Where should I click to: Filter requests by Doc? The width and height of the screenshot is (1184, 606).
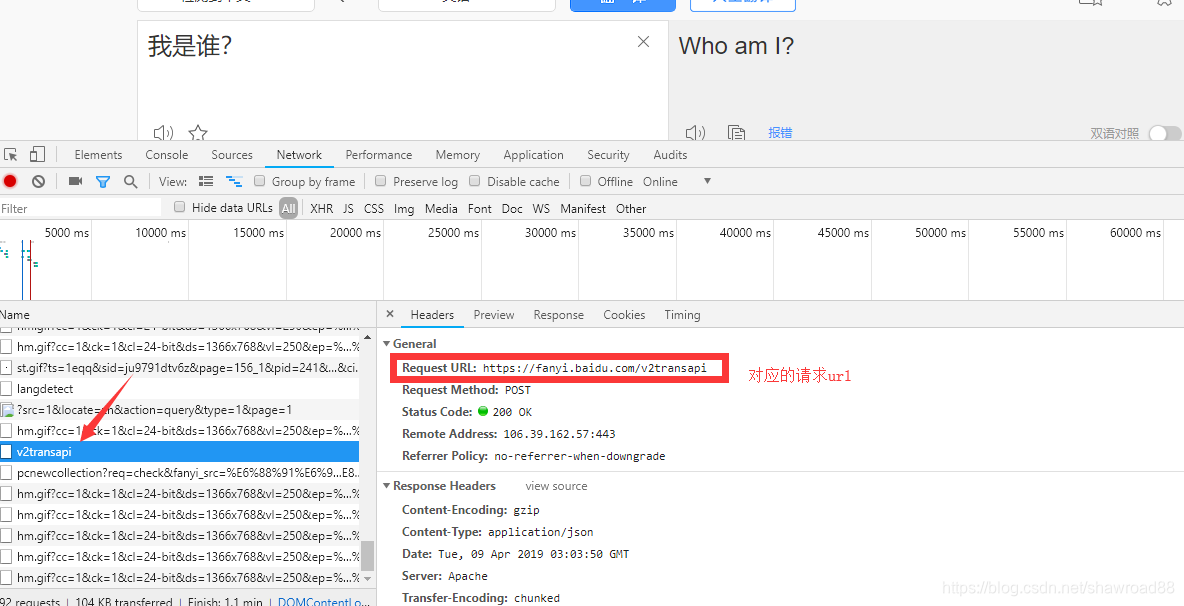pos(512,208)
